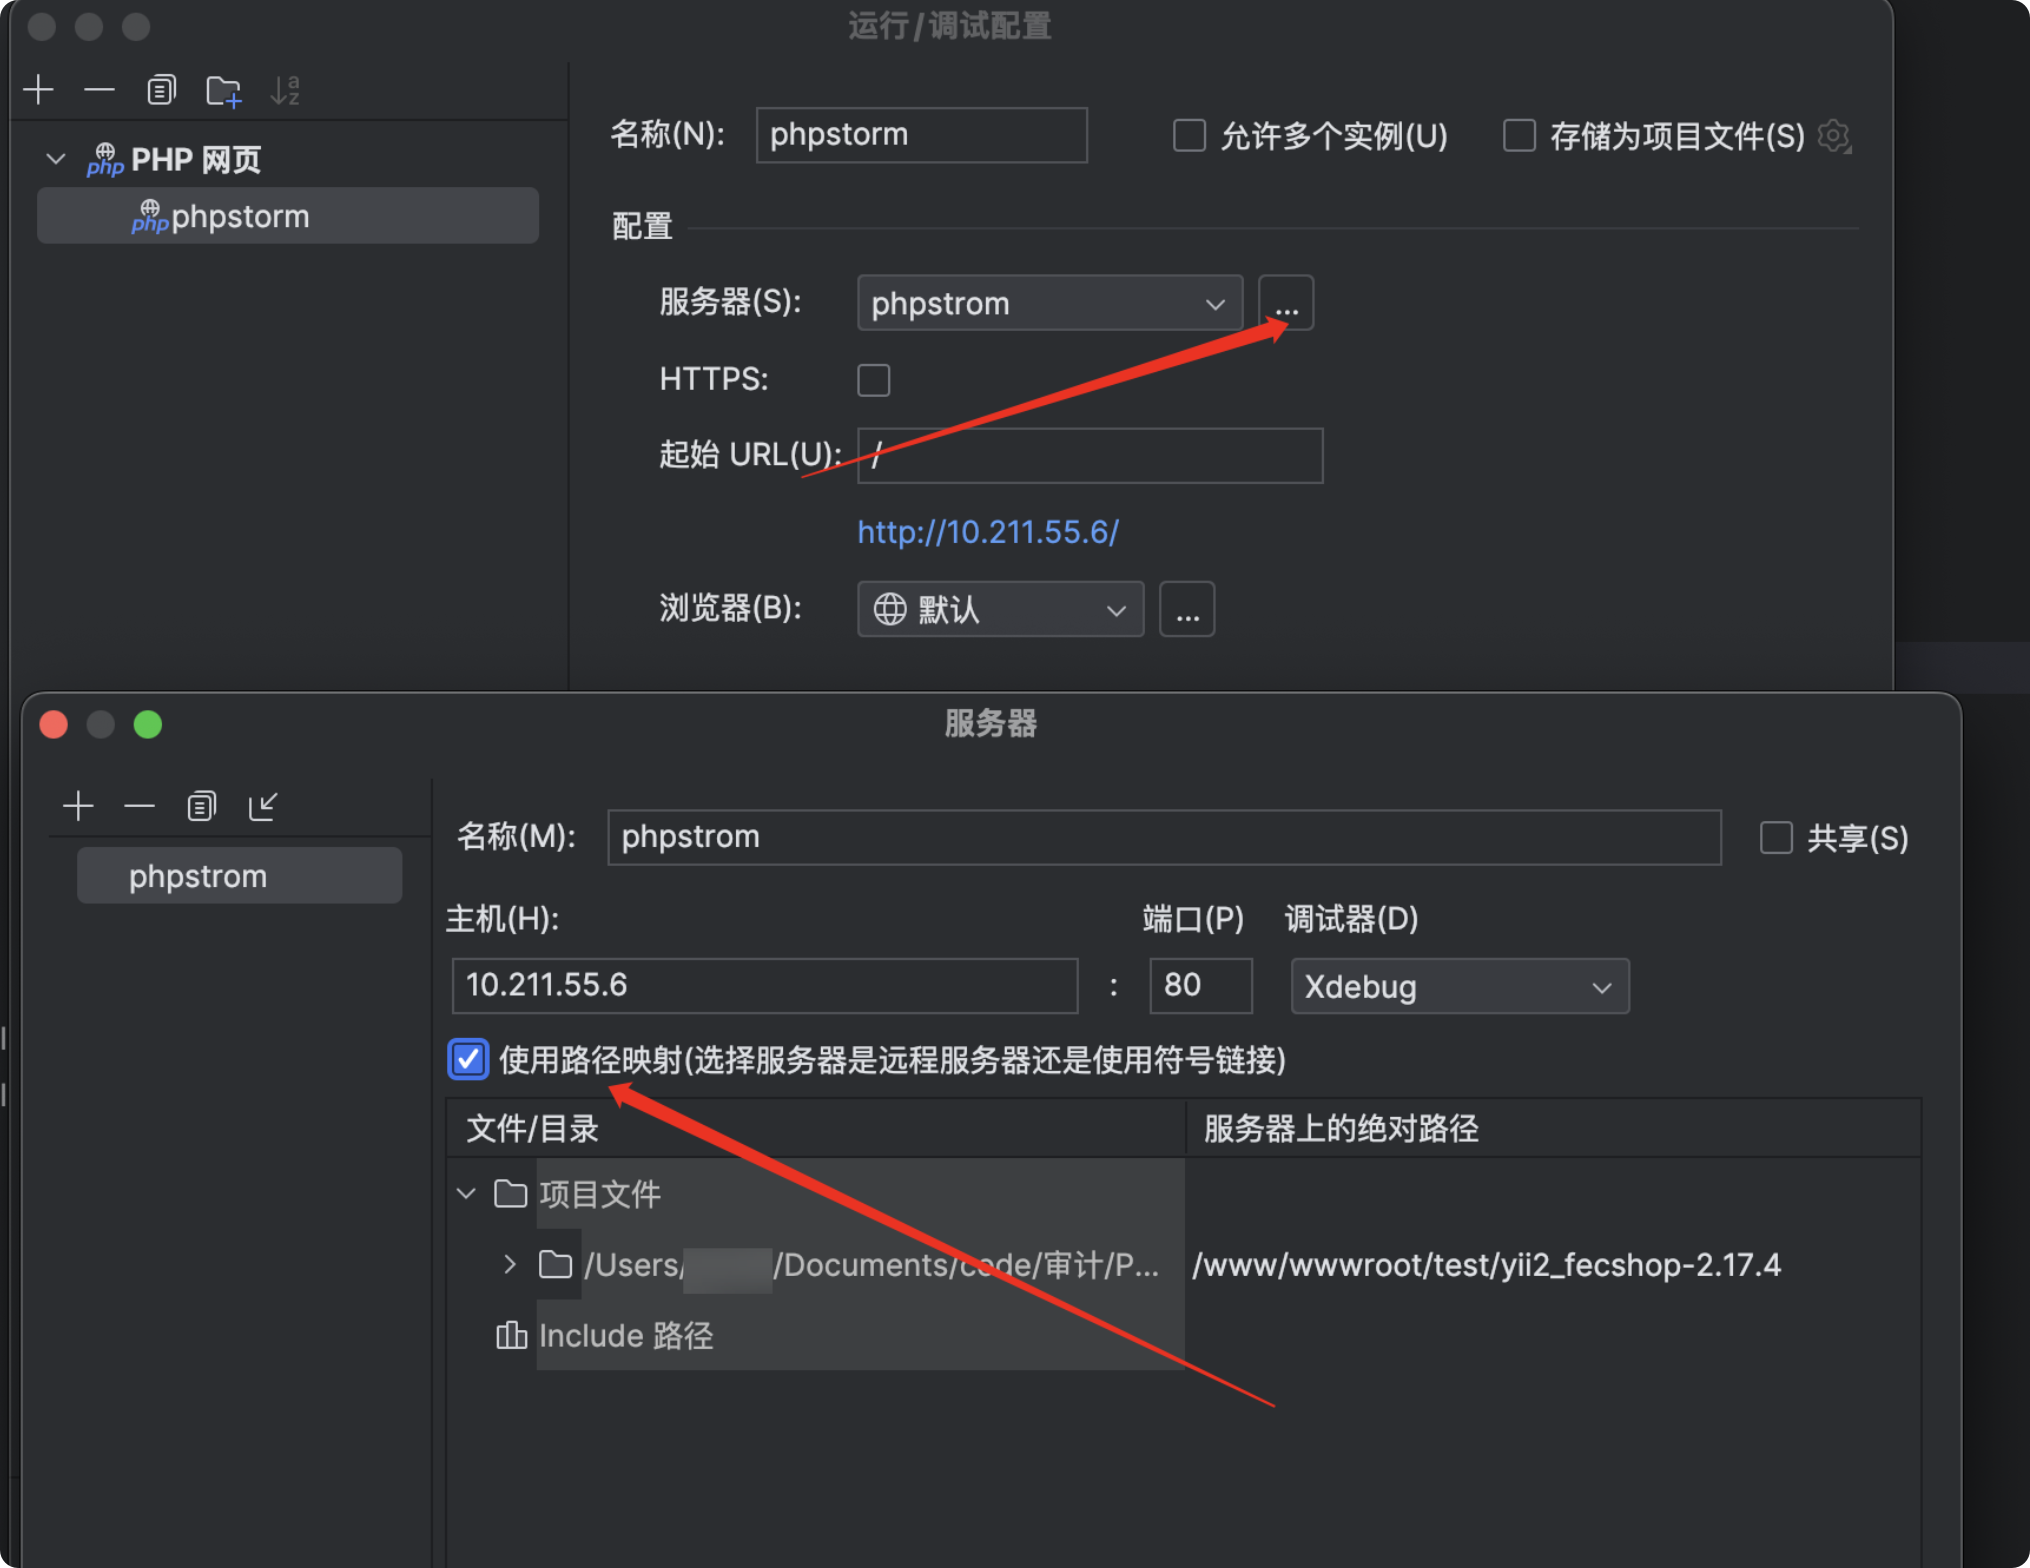Select phpstorm under PHP 网页 tree
The width and height of the screenshot is (2030, 1568).
tap(240, 217)
